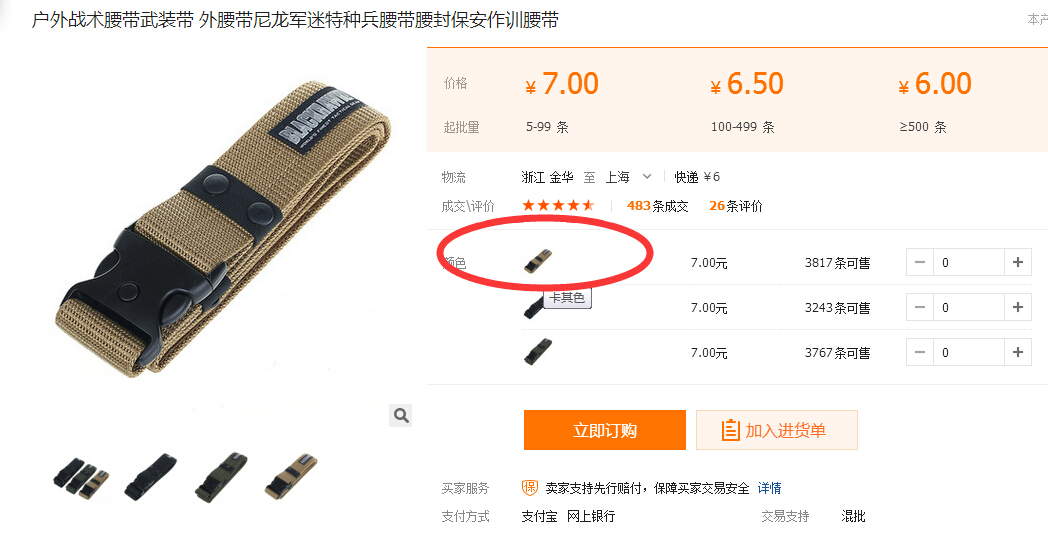Open the 483条成交 transactions link
The image size is (1048, 536).
658,206
